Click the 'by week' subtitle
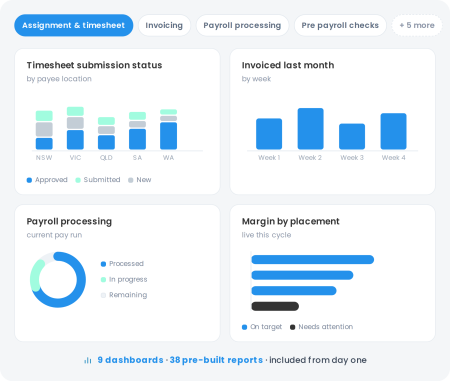450x381 pixels. coord(256,79)
